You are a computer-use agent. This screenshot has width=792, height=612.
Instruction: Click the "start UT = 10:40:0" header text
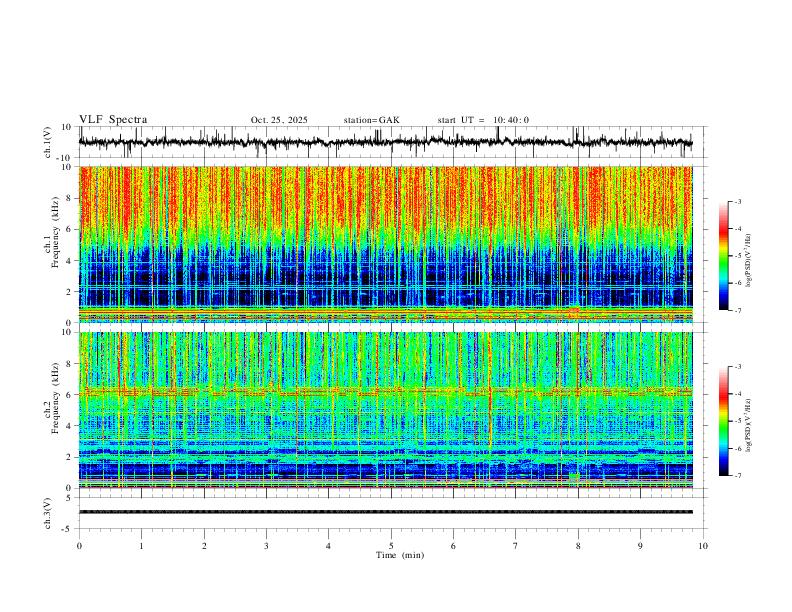tap(483, 120)
